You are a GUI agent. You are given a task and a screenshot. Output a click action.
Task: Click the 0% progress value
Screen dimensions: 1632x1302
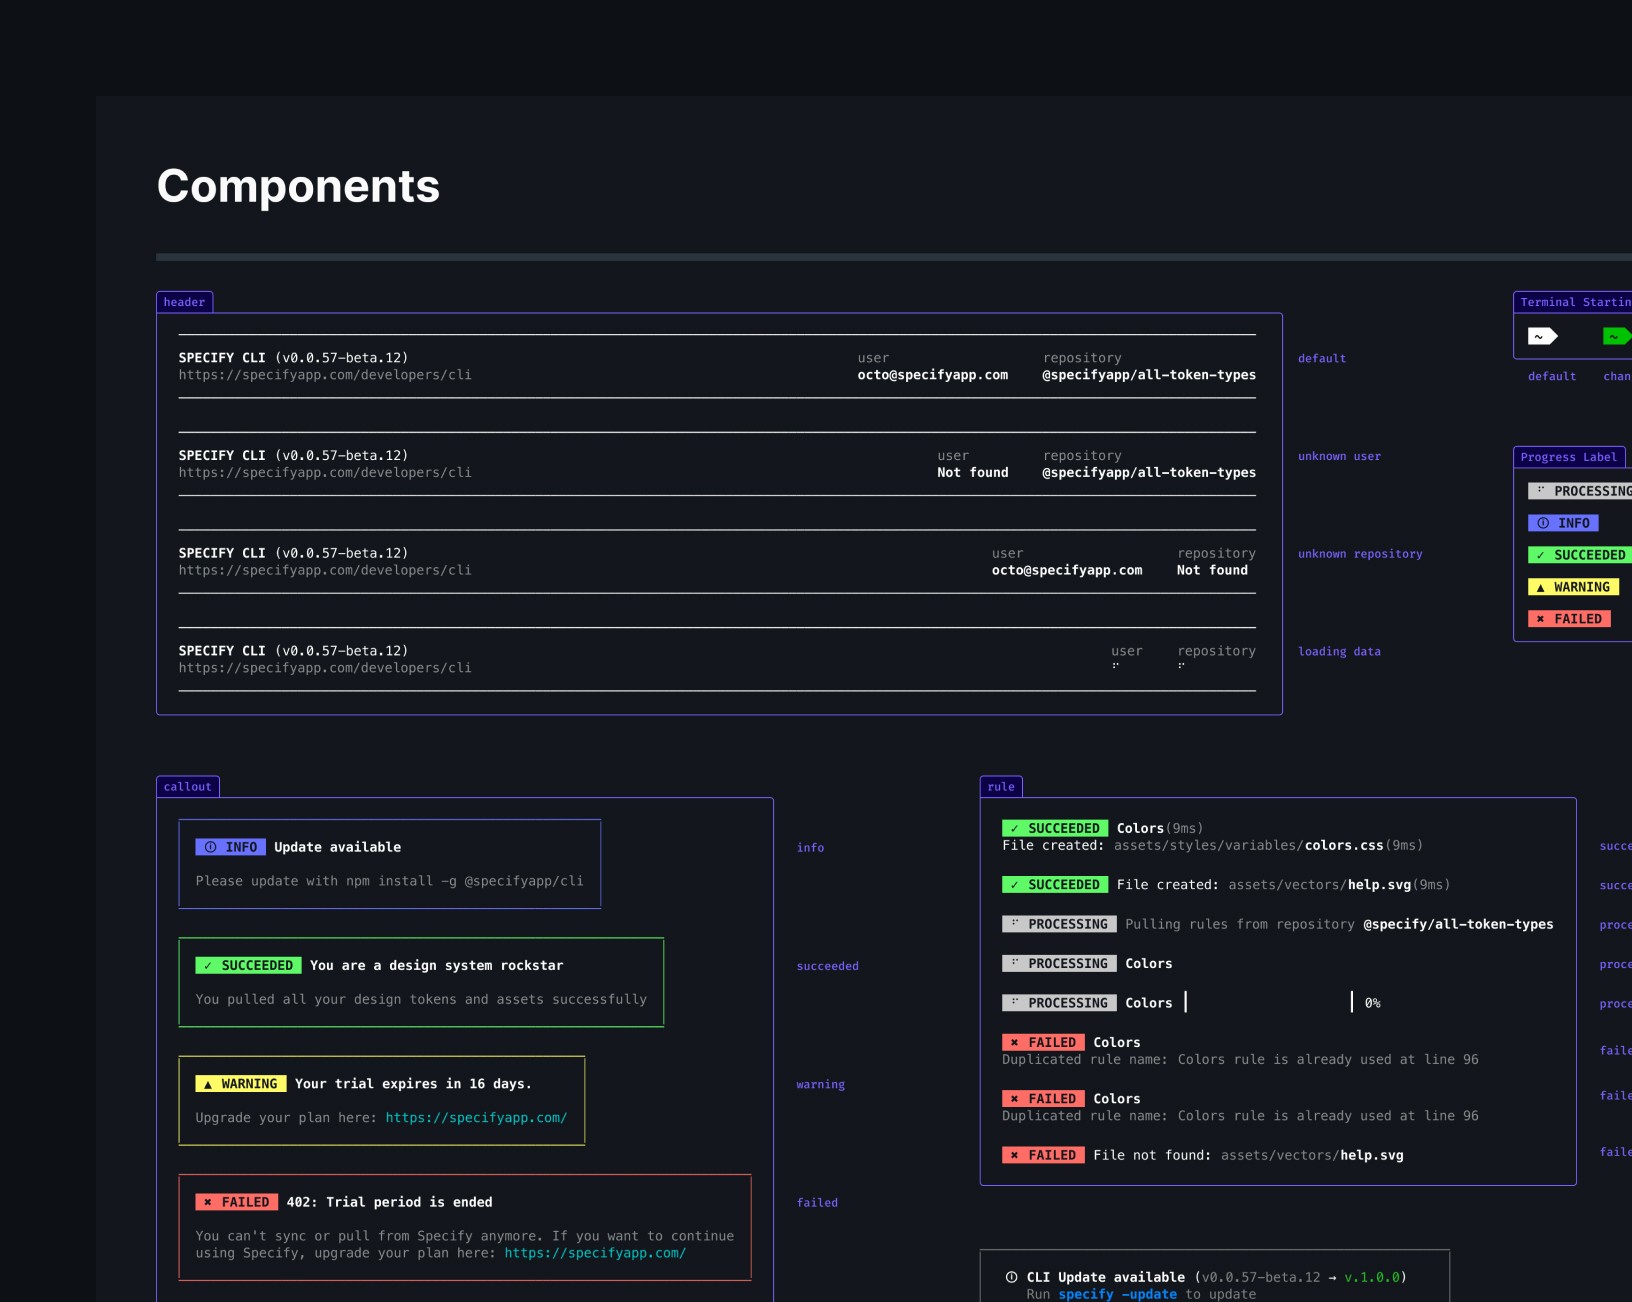(1373, 1003)
